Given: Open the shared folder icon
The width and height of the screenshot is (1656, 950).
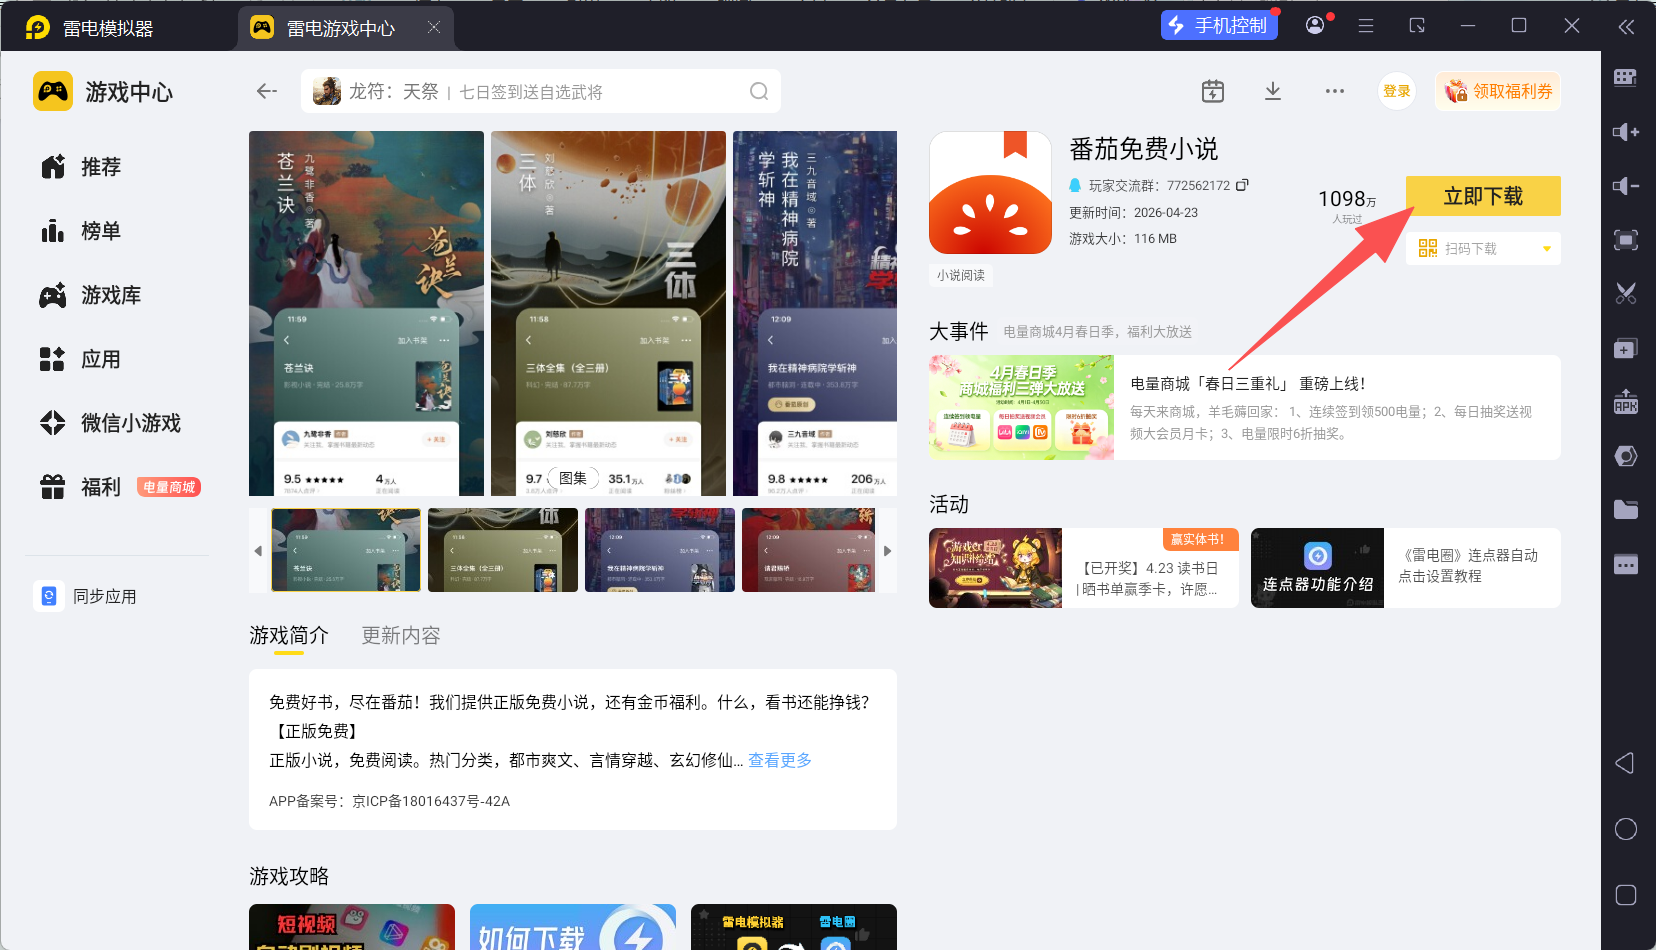Looking at the screenshot, I should coord(1626,510).
